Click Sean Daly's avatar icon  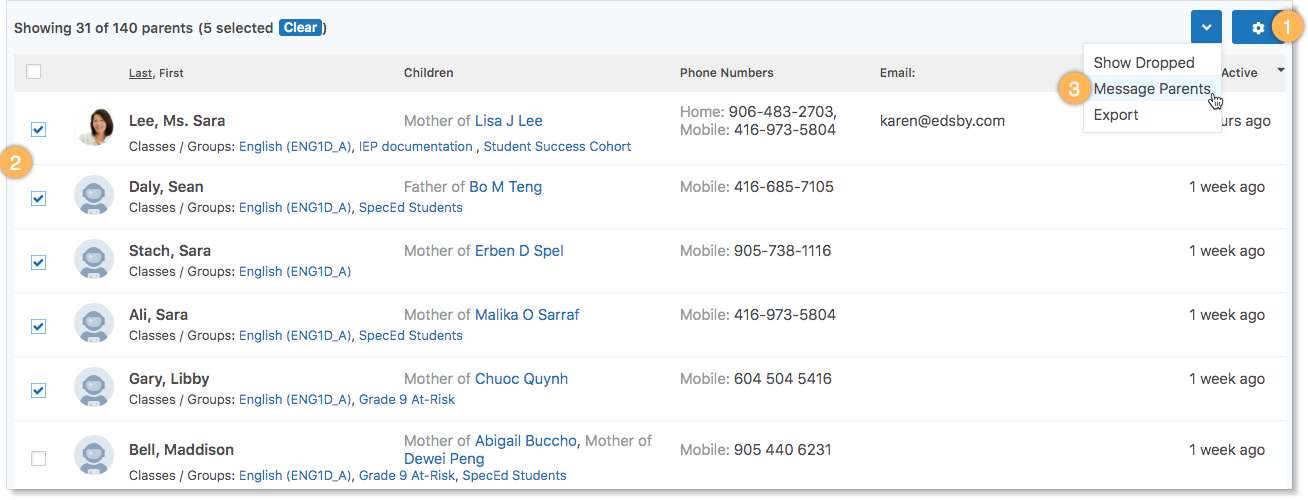click(x=94, y=195)
